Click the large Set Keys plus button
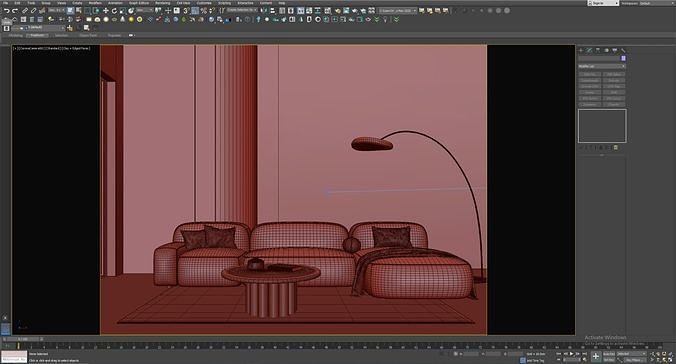676x364 pixels. (x=596, y=356)
